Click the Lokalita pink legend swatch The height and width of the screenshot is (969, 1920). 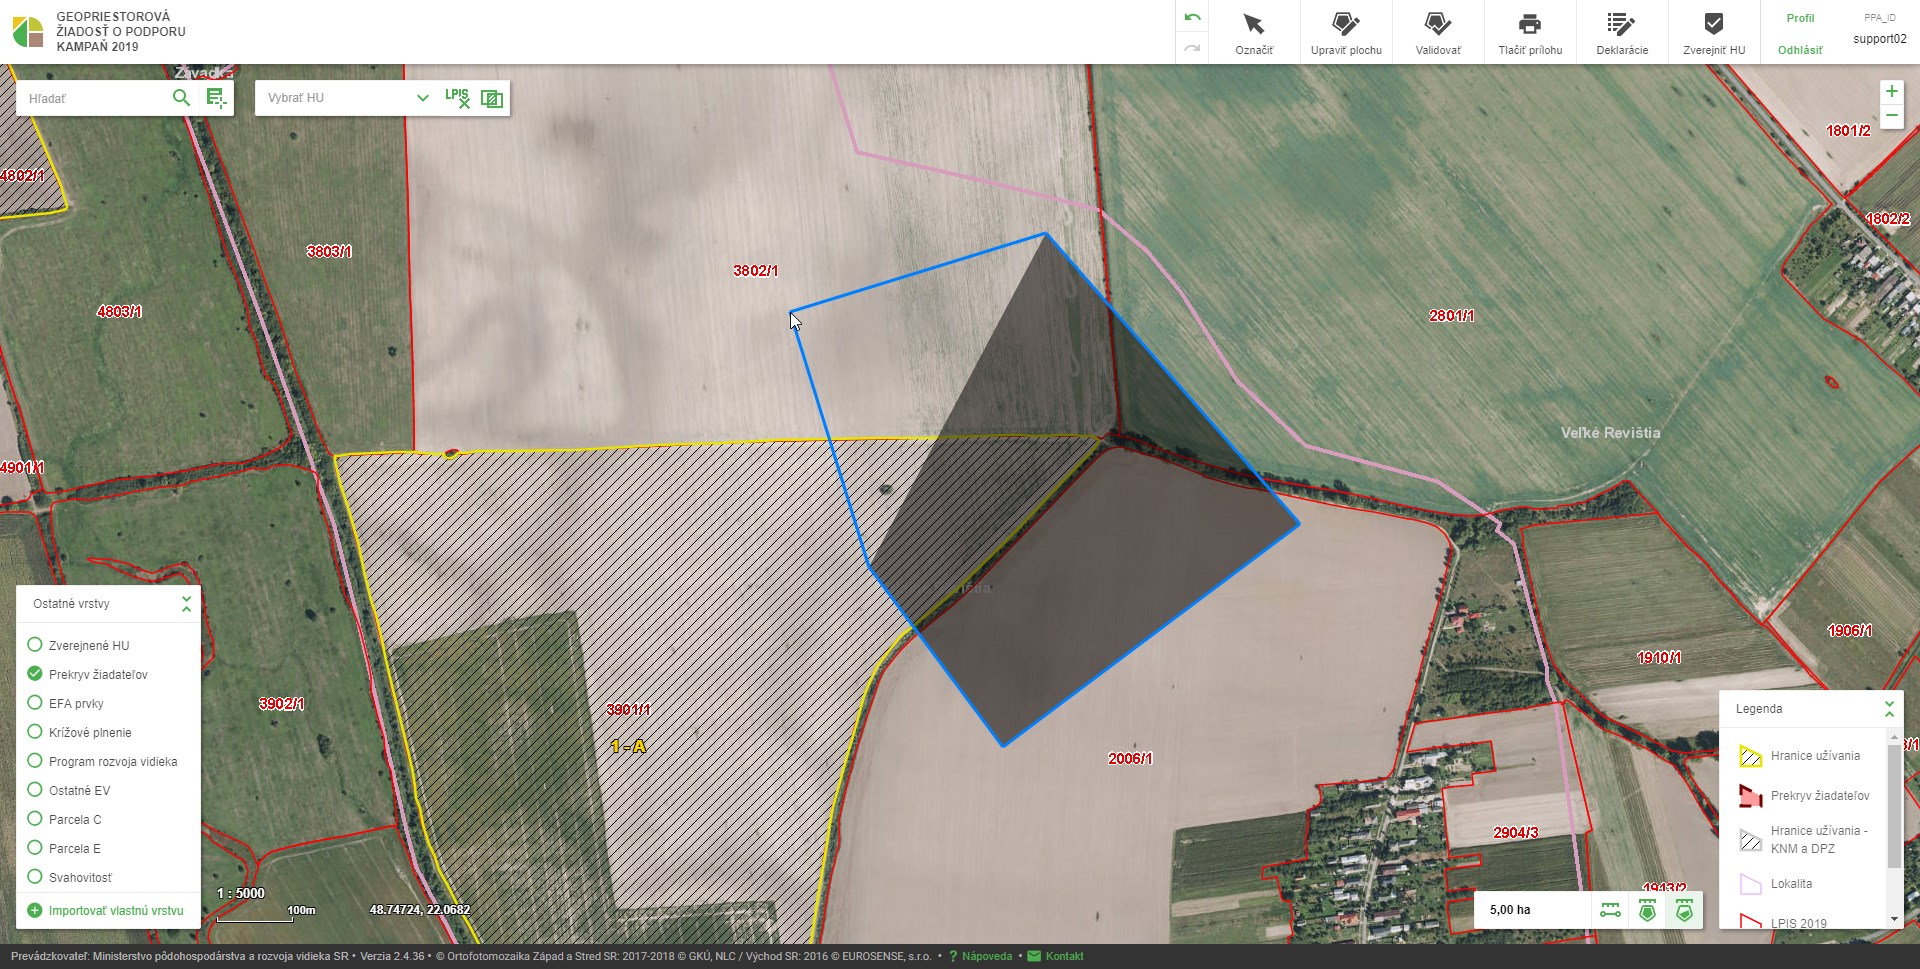point(1750,884)
